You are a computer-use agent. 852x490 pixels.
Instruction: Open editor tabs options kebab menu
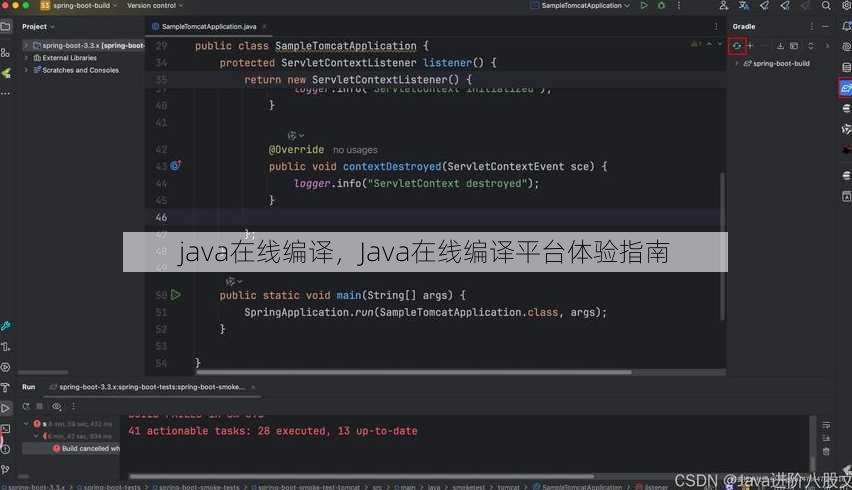tap(716, 27)
